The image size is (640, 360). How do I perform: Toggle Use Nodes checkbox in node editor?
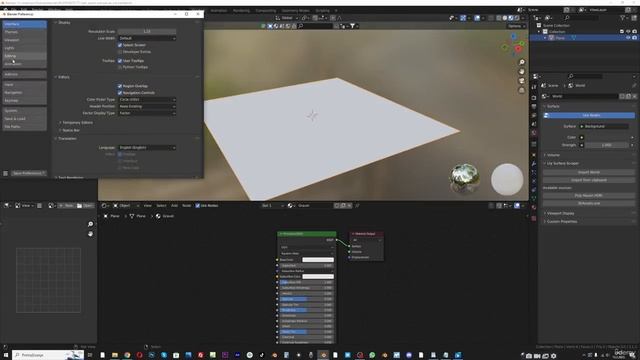pos(198,206)
